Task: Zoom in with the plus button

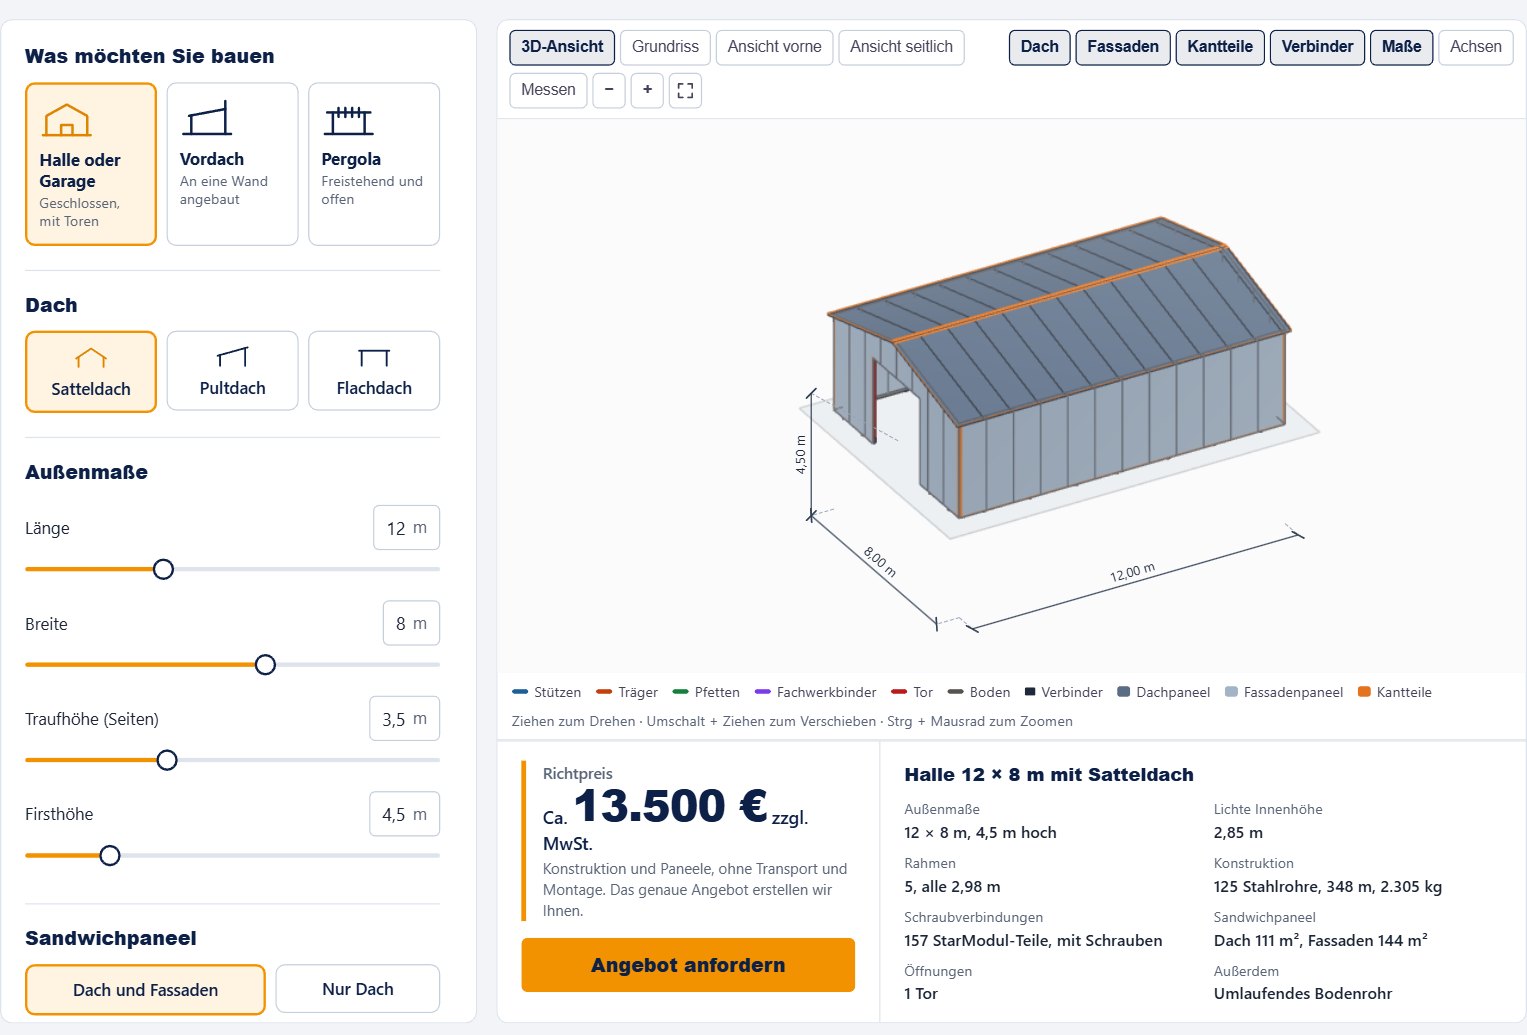Action: pos(648,90)
